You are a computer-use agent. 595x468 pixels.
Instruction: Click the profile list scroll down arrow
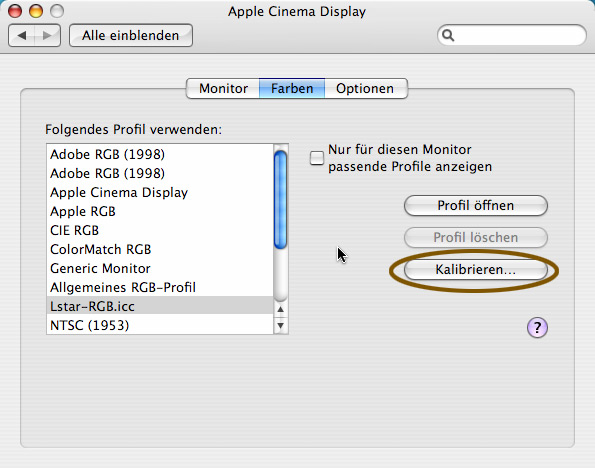pos(281,325)
